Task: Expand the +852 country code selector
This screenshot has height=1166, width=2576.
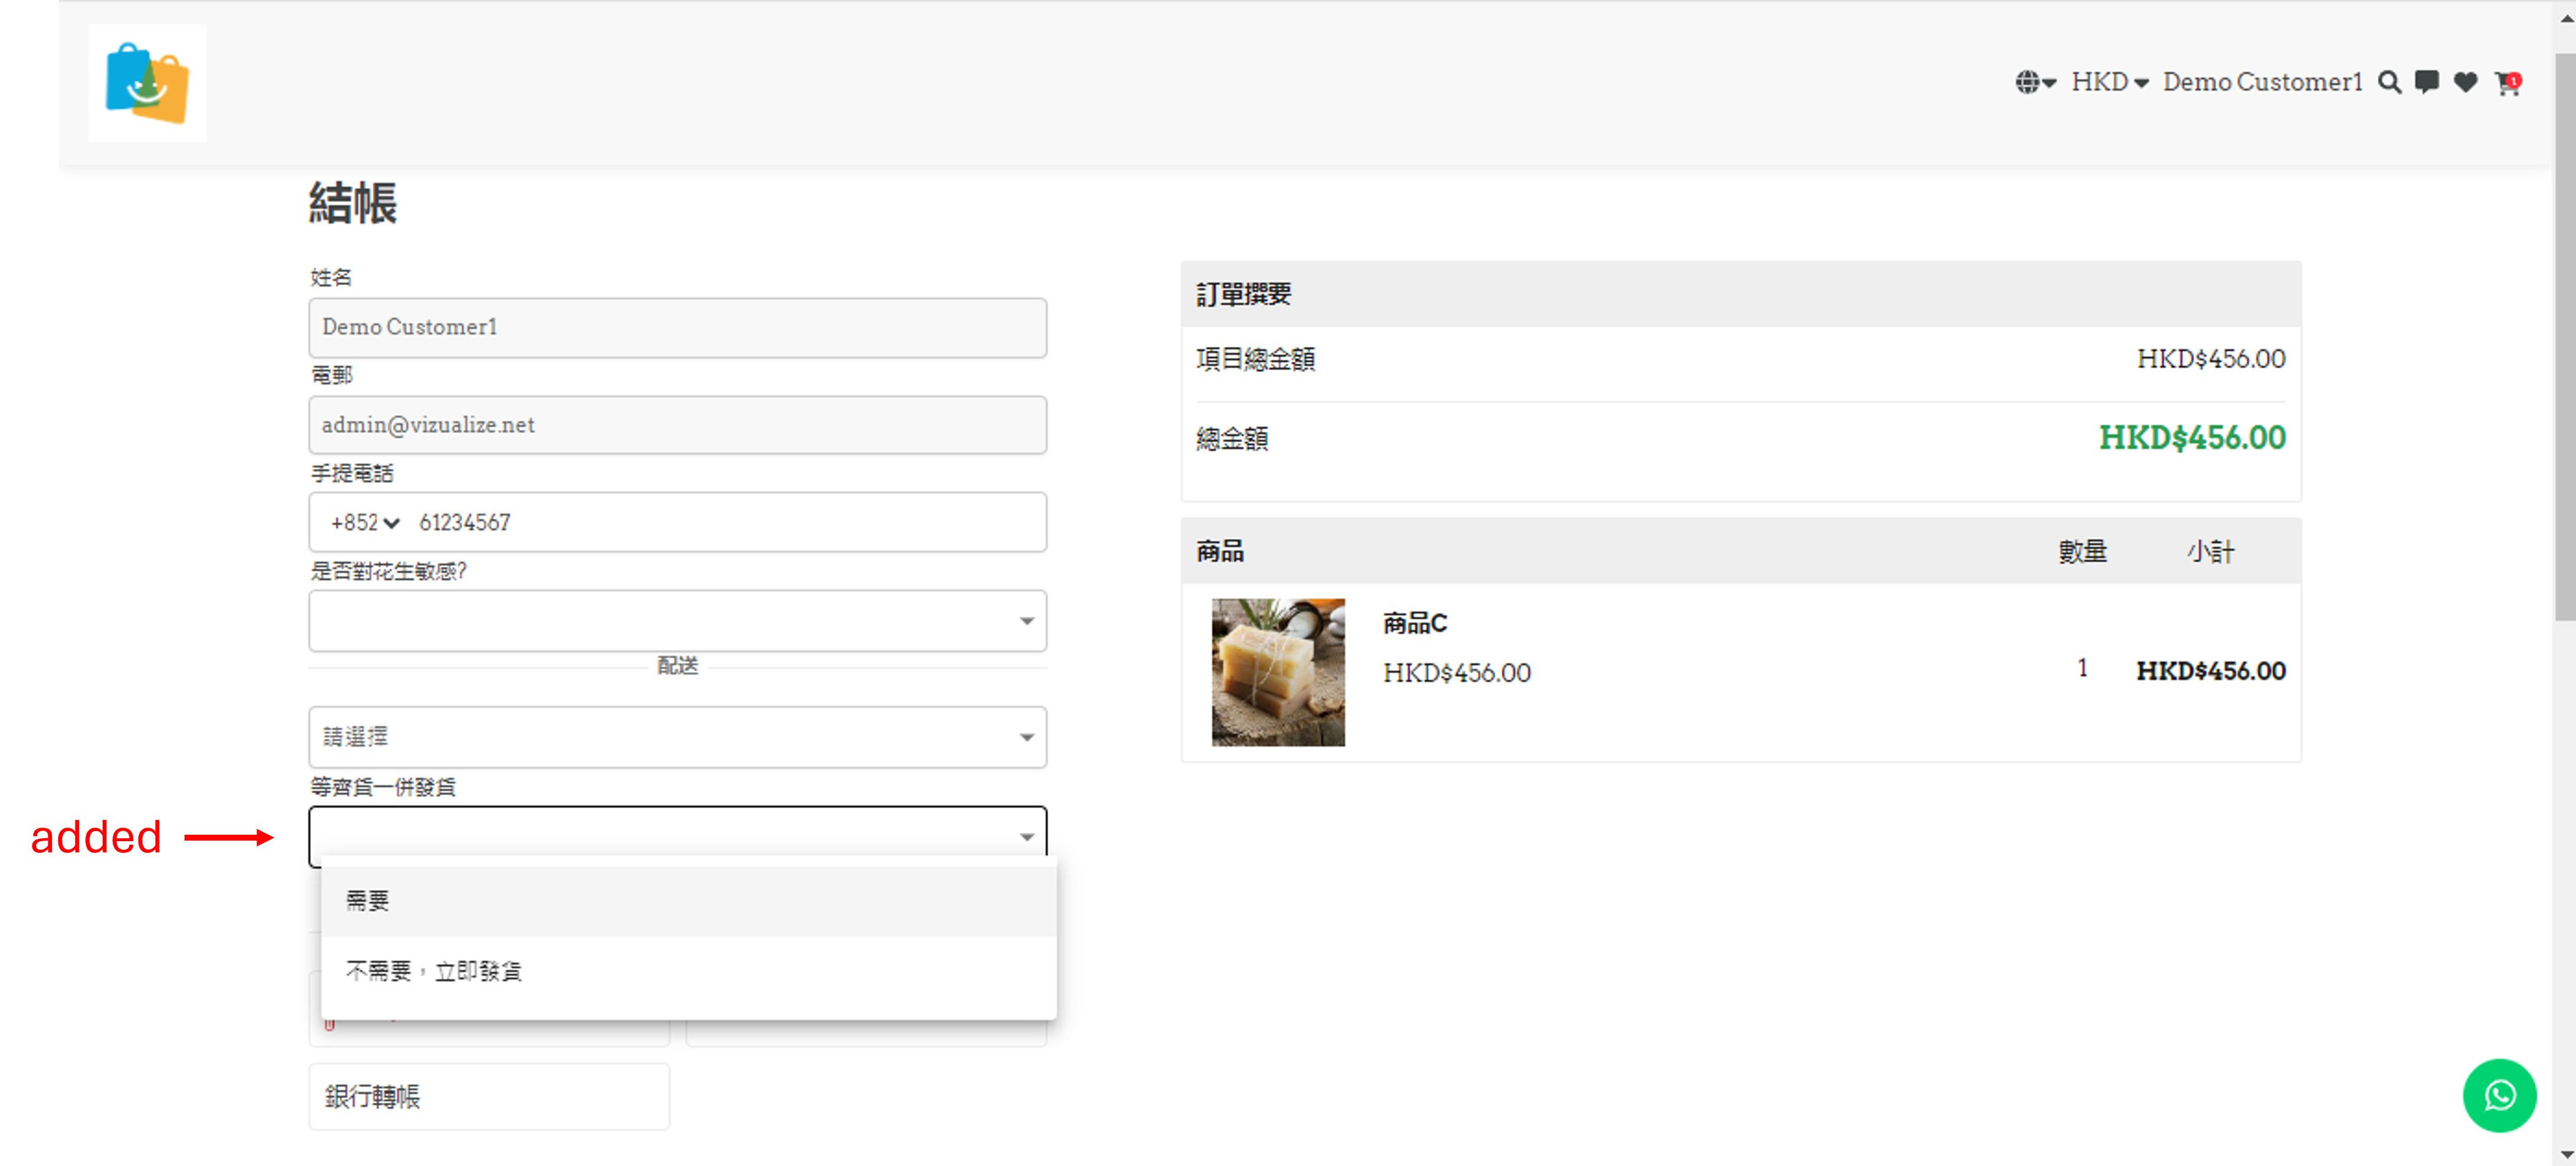Action: tap(365, 522)
